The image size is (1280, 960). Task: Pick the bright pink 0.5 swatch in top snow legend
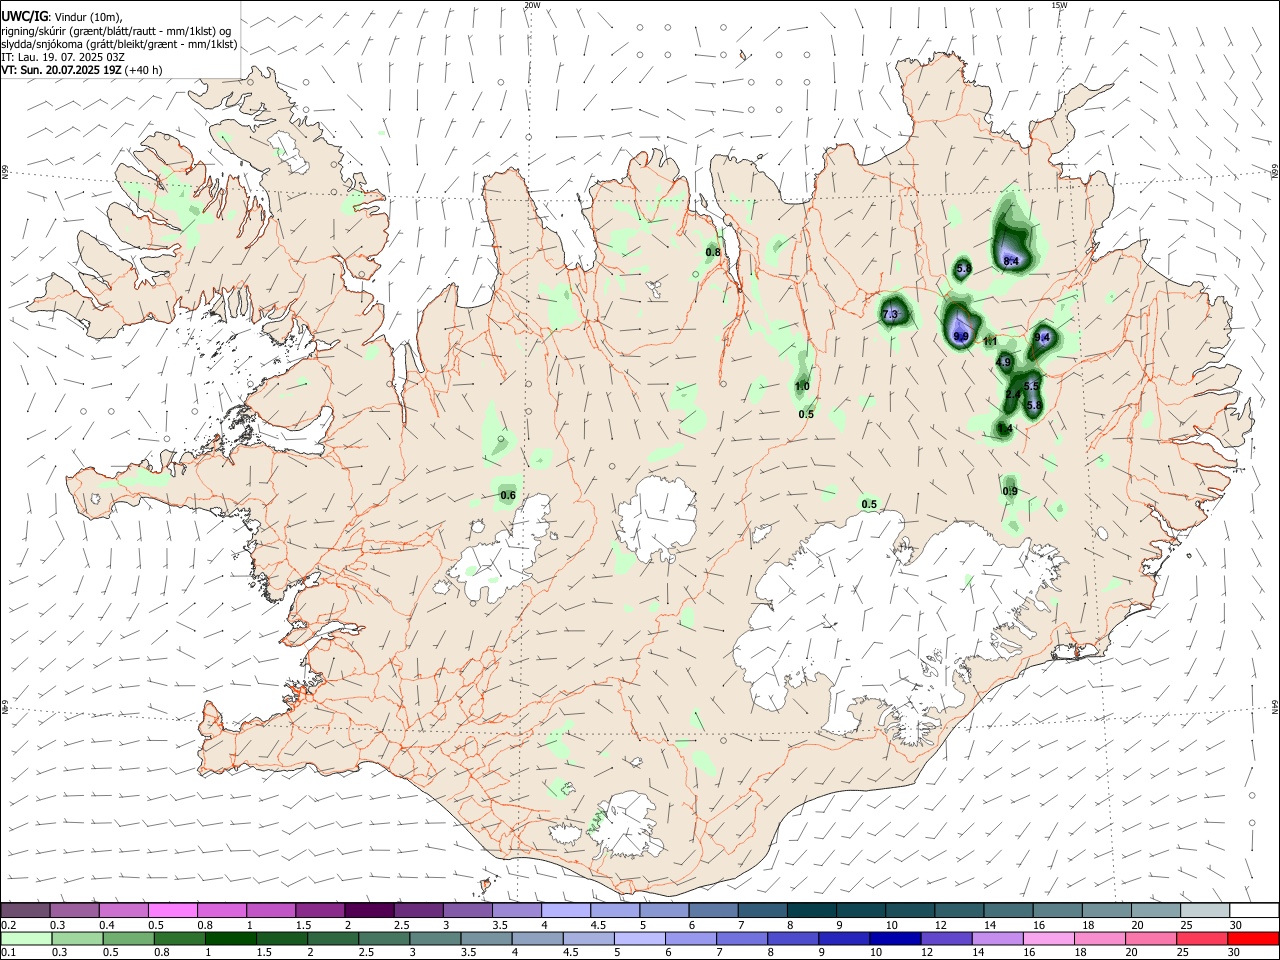172,910
